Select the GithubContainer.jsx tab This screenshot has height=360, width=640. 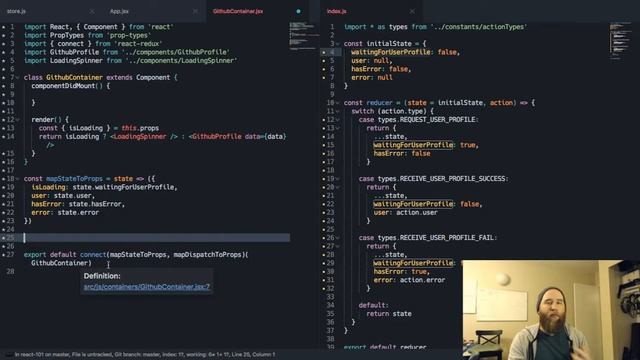click(238, 11)
